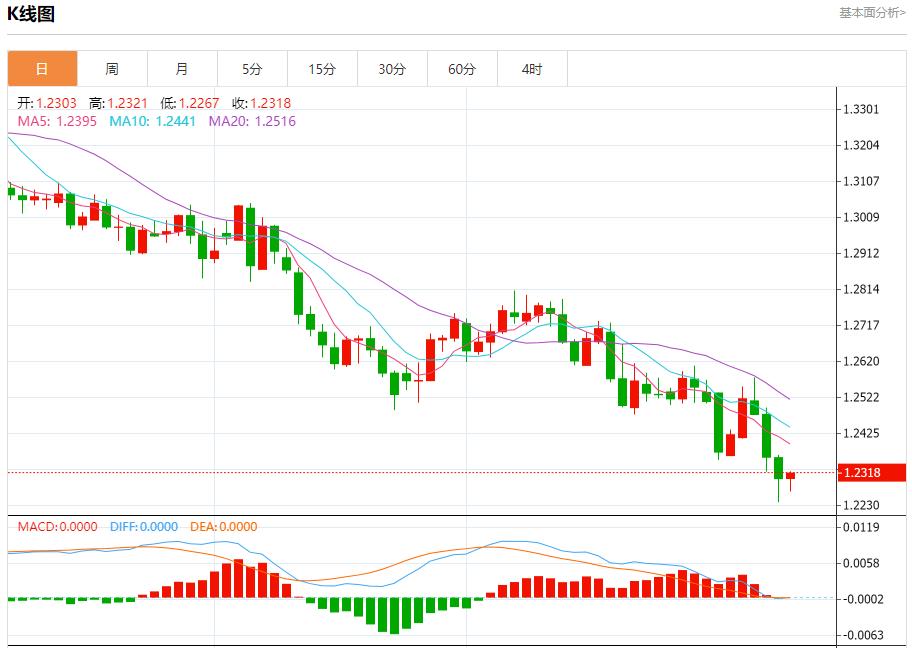Click the last red candlestick at right
Viewport: 912px width, 648px height.
point(790,476)
